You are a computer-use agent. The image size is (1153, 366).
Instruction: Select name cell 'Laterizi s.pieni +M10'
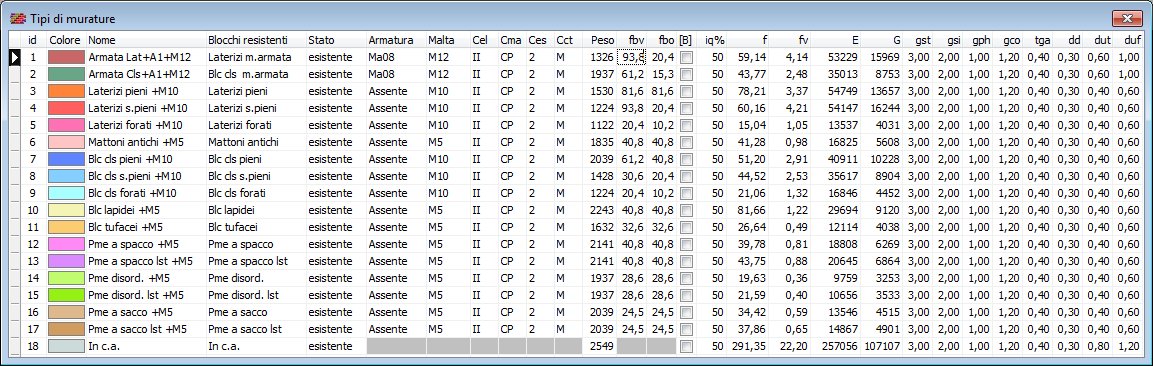146,108
